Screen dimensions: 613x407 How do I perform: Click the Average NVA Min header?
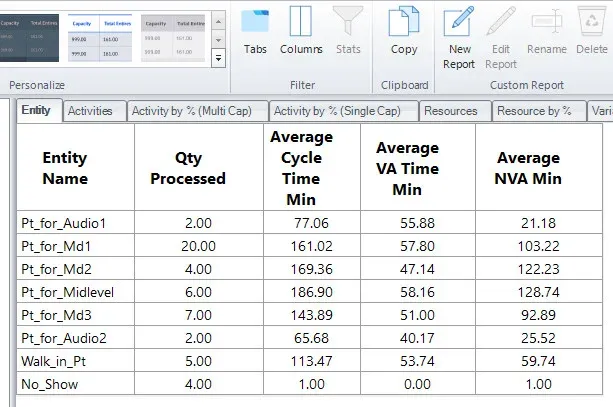point(539,167)
